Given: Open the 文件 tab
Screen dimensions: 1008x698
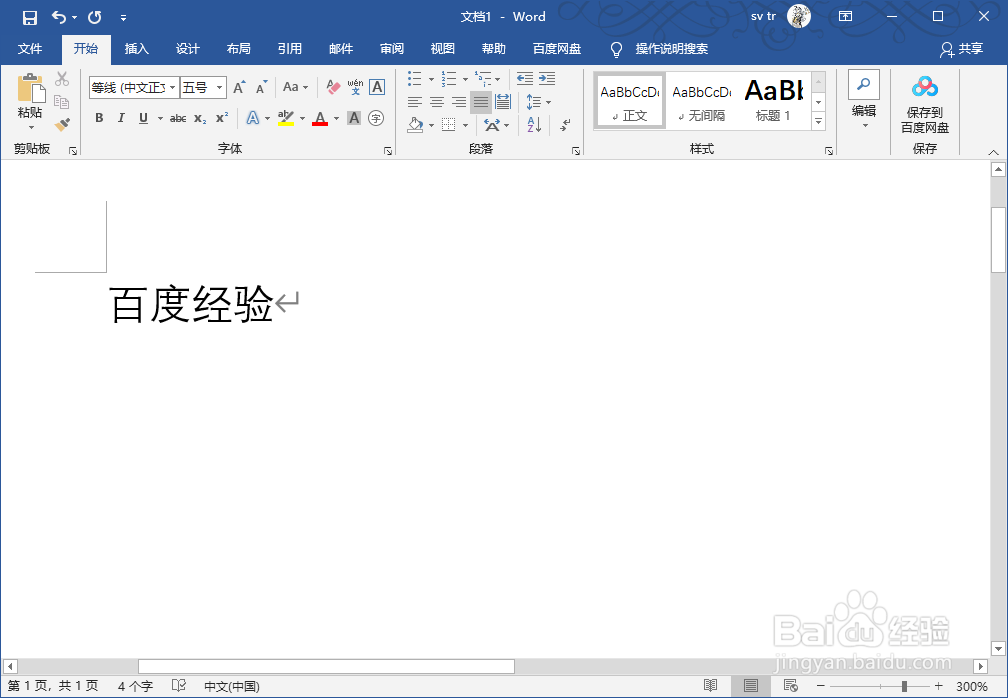Looking at the screenshot, I should [30, 49].
